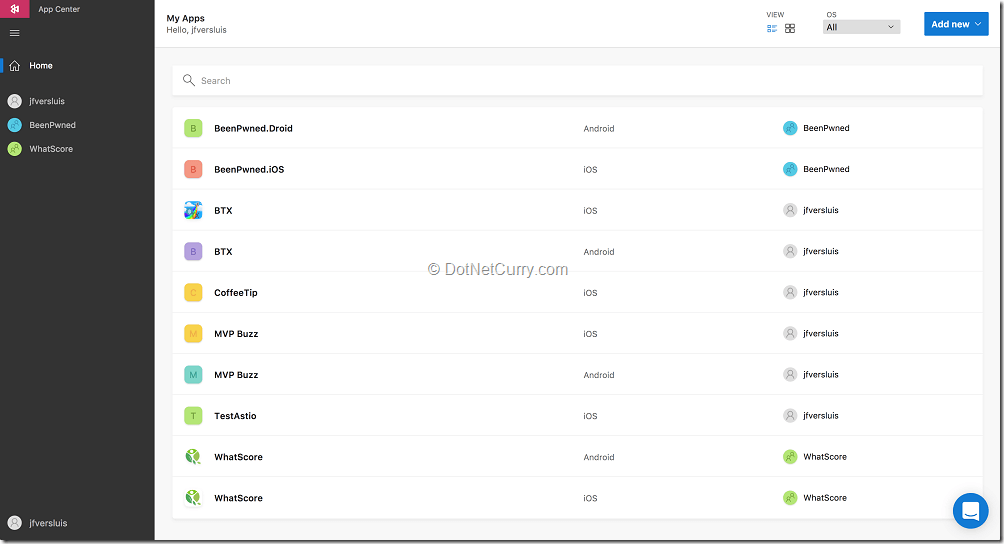Open the OS filter dropdown

point(861,27)
